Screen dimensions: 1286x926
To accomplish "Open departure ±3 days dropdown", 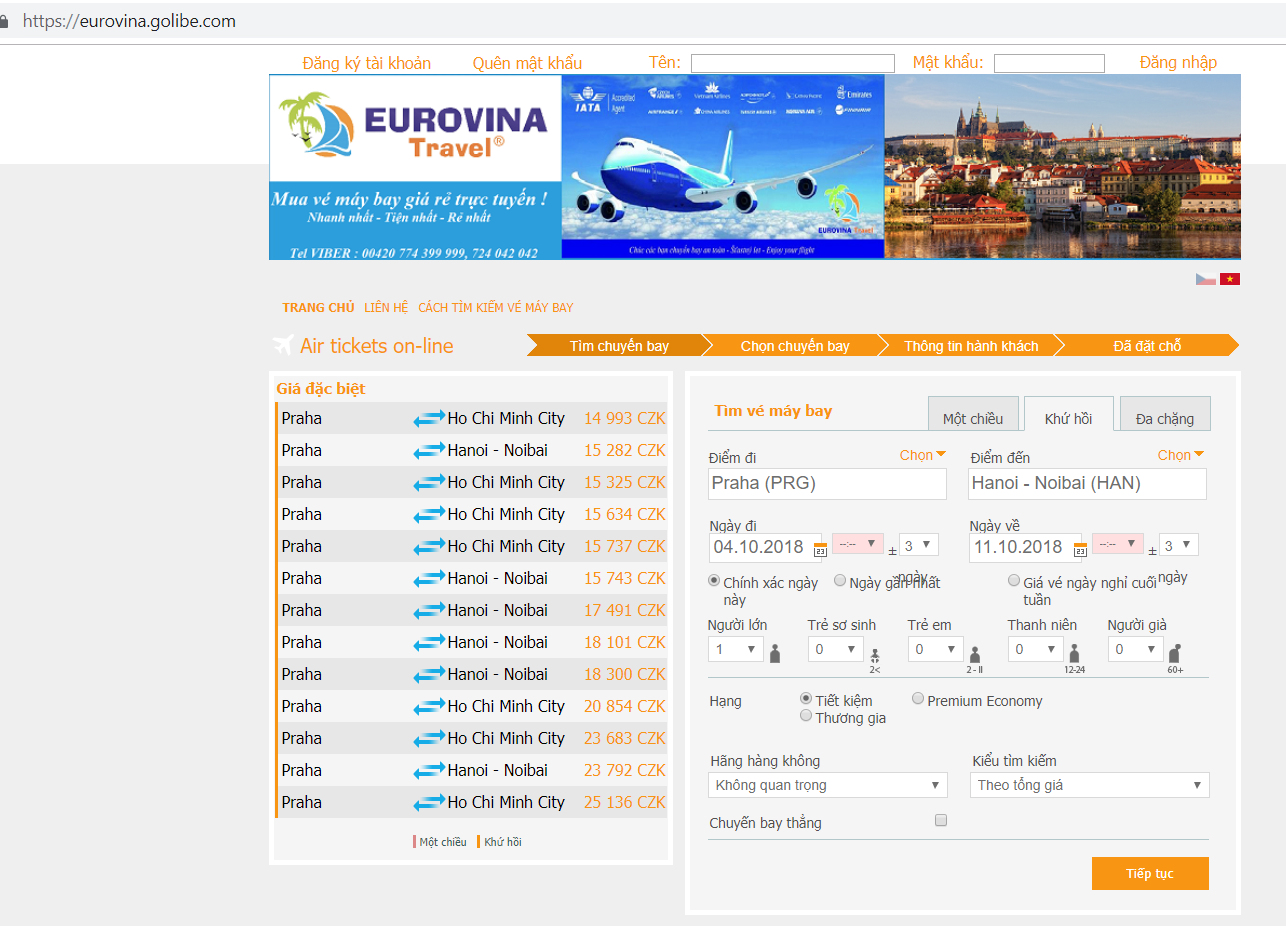I will click(919, 545).
